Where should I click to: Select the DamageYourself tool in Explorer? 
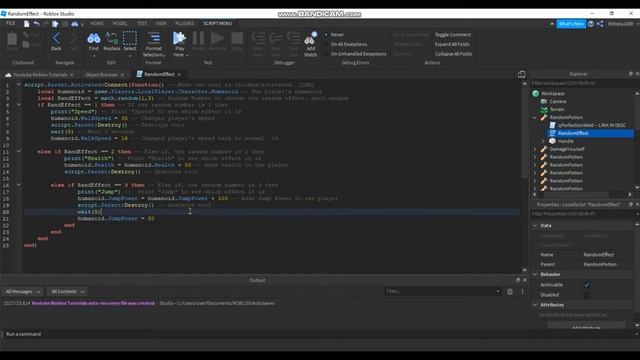(567, 149)
